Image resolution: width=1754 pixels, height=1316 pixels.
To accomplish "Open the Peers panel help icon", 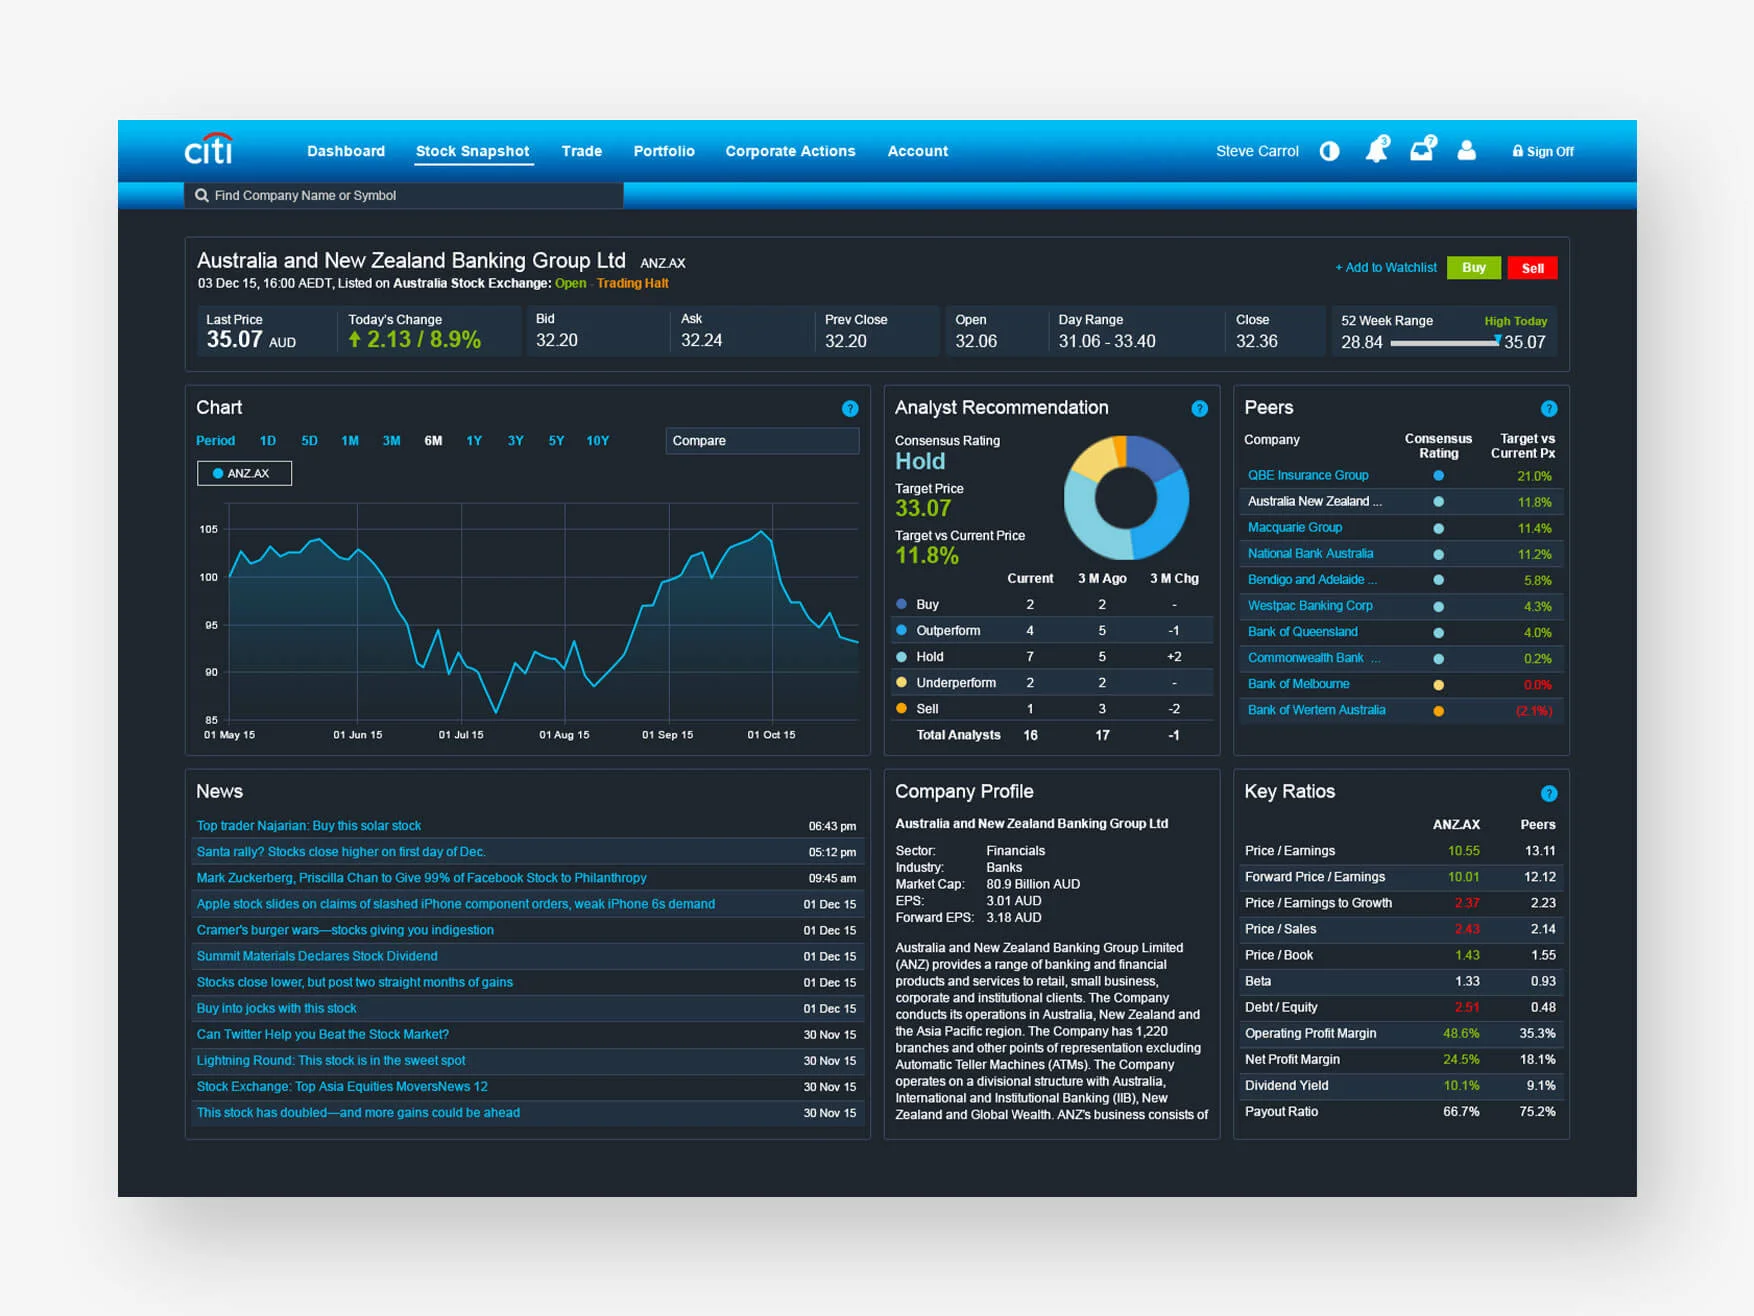I will point(1549,408).
